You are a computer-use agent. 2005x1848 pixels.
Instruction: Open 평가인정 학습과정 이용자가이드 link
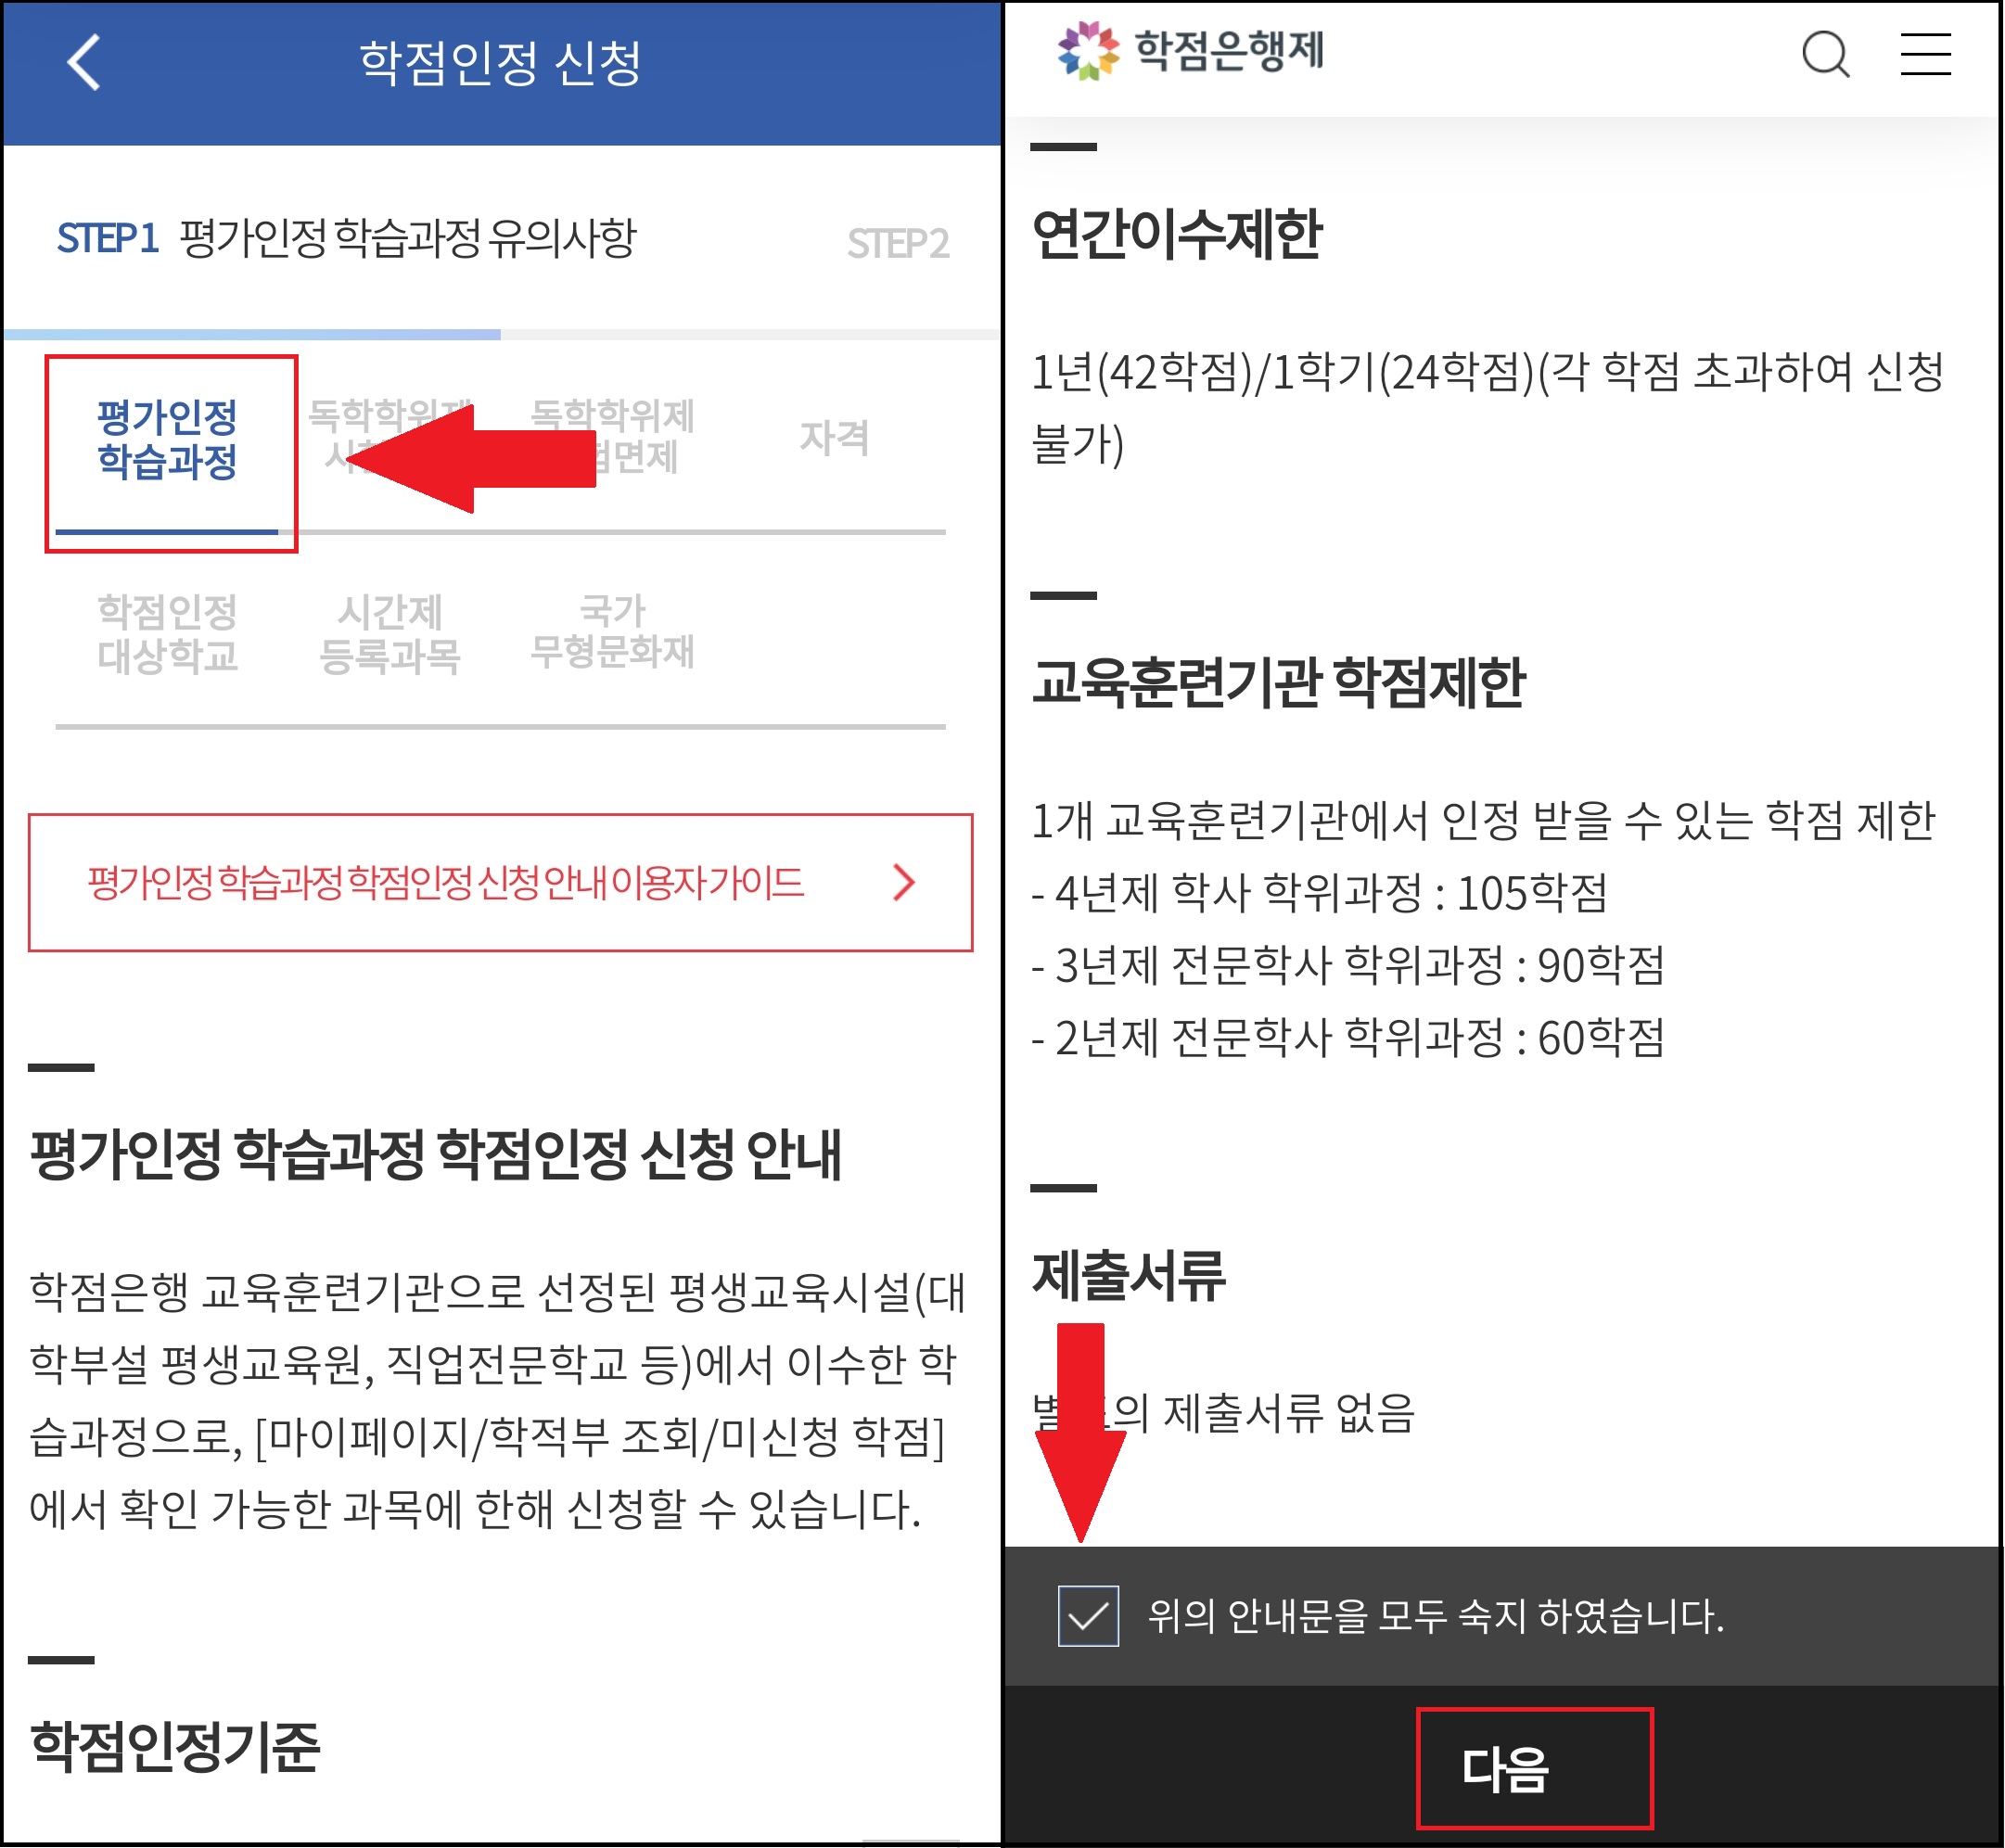(446, 882)
